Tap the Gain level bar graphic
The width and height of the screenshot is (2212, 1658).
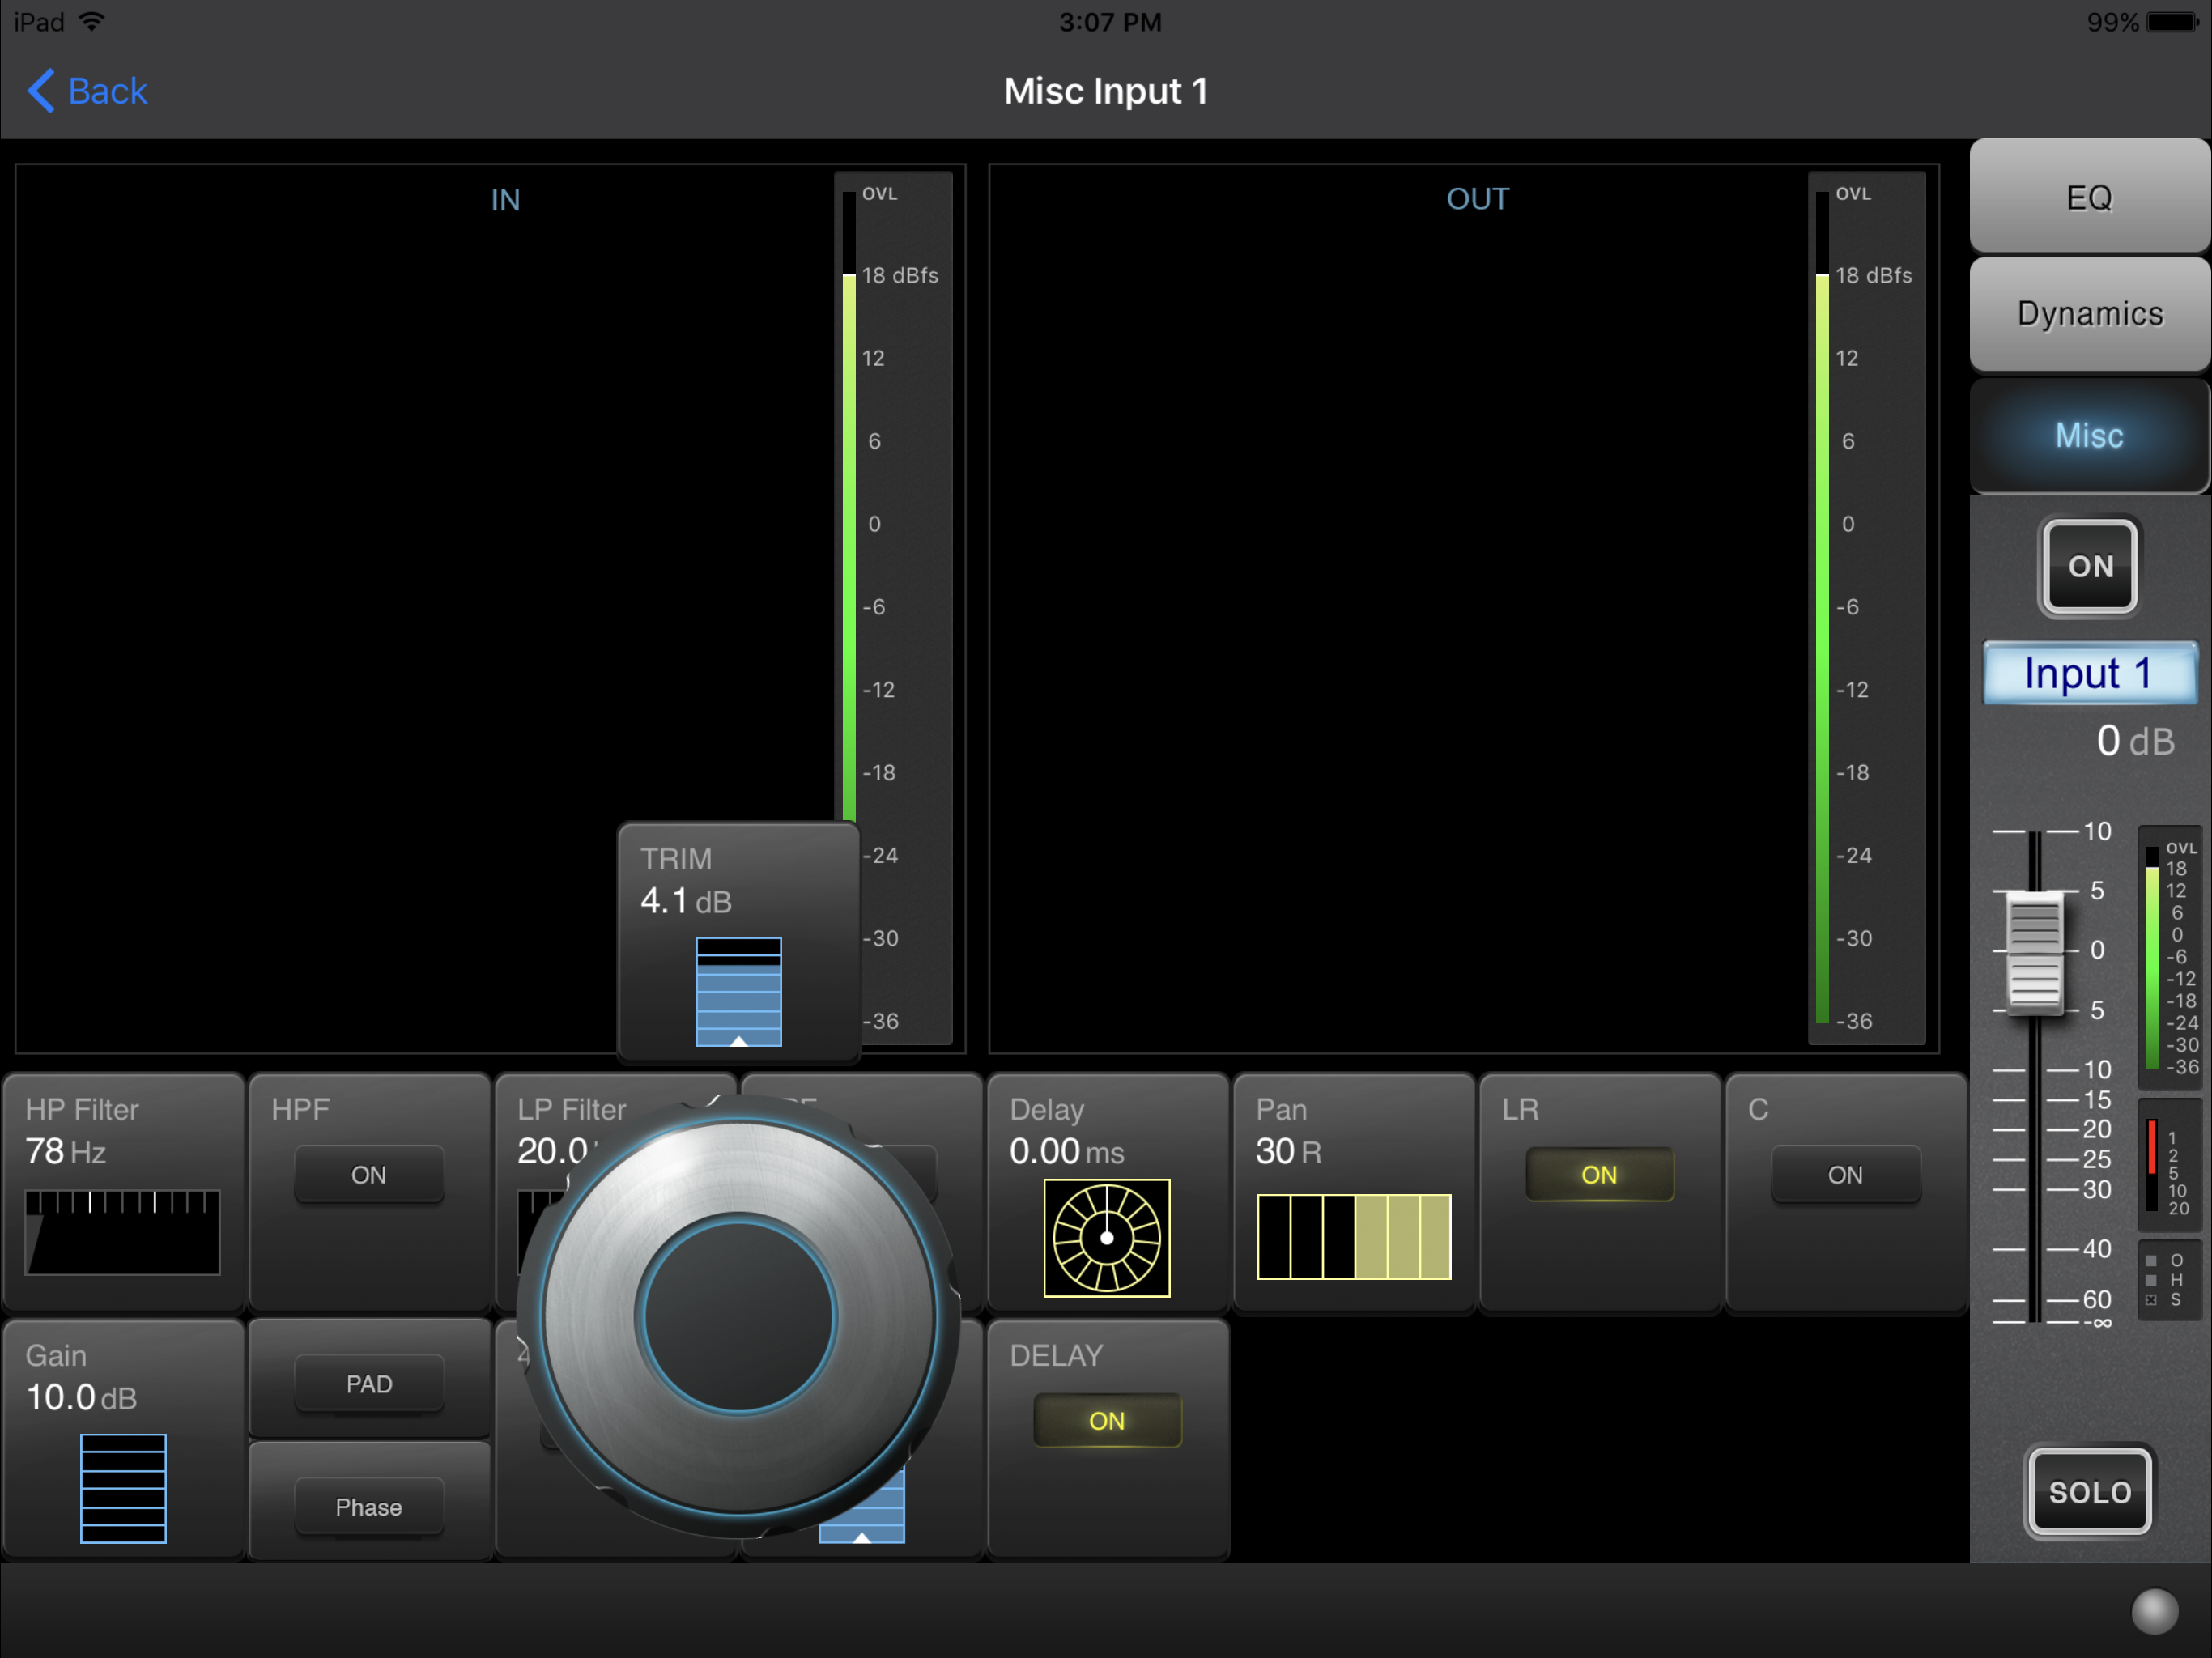123,1488
